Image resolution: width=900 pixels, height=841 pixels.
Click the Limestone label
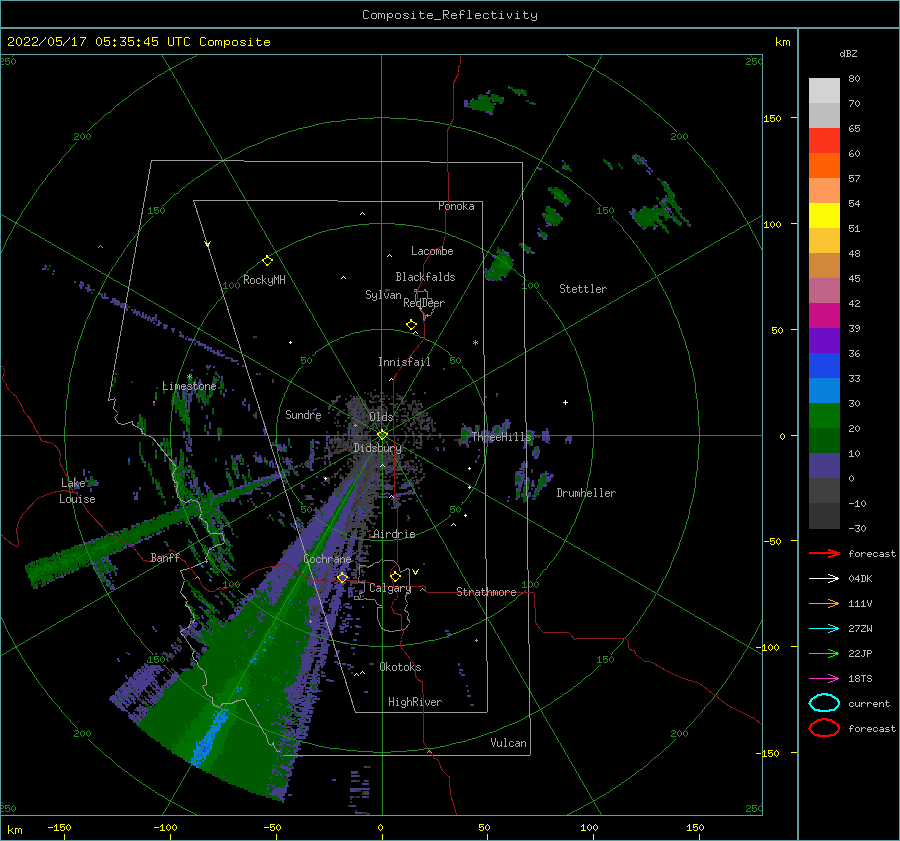click(189, 386)
